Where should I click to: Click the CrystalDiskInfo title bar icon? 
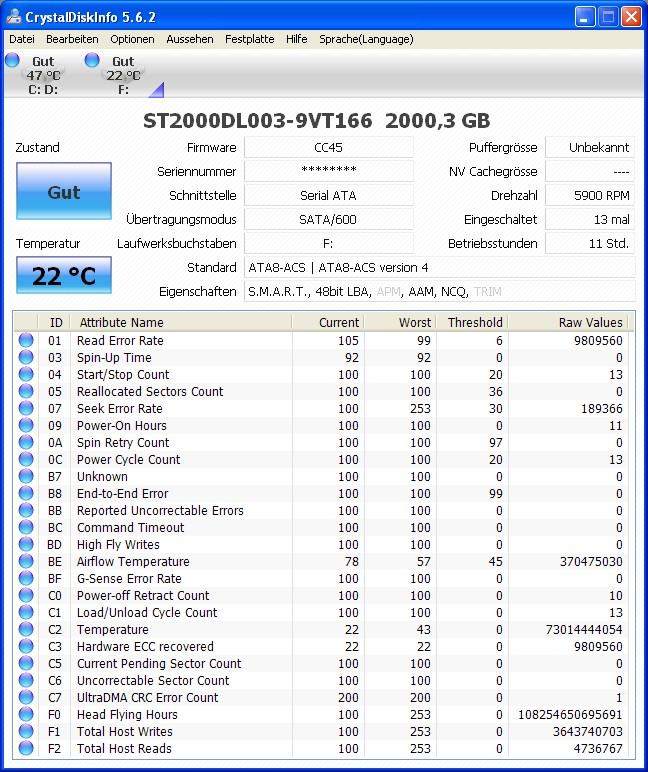(13, 17)
